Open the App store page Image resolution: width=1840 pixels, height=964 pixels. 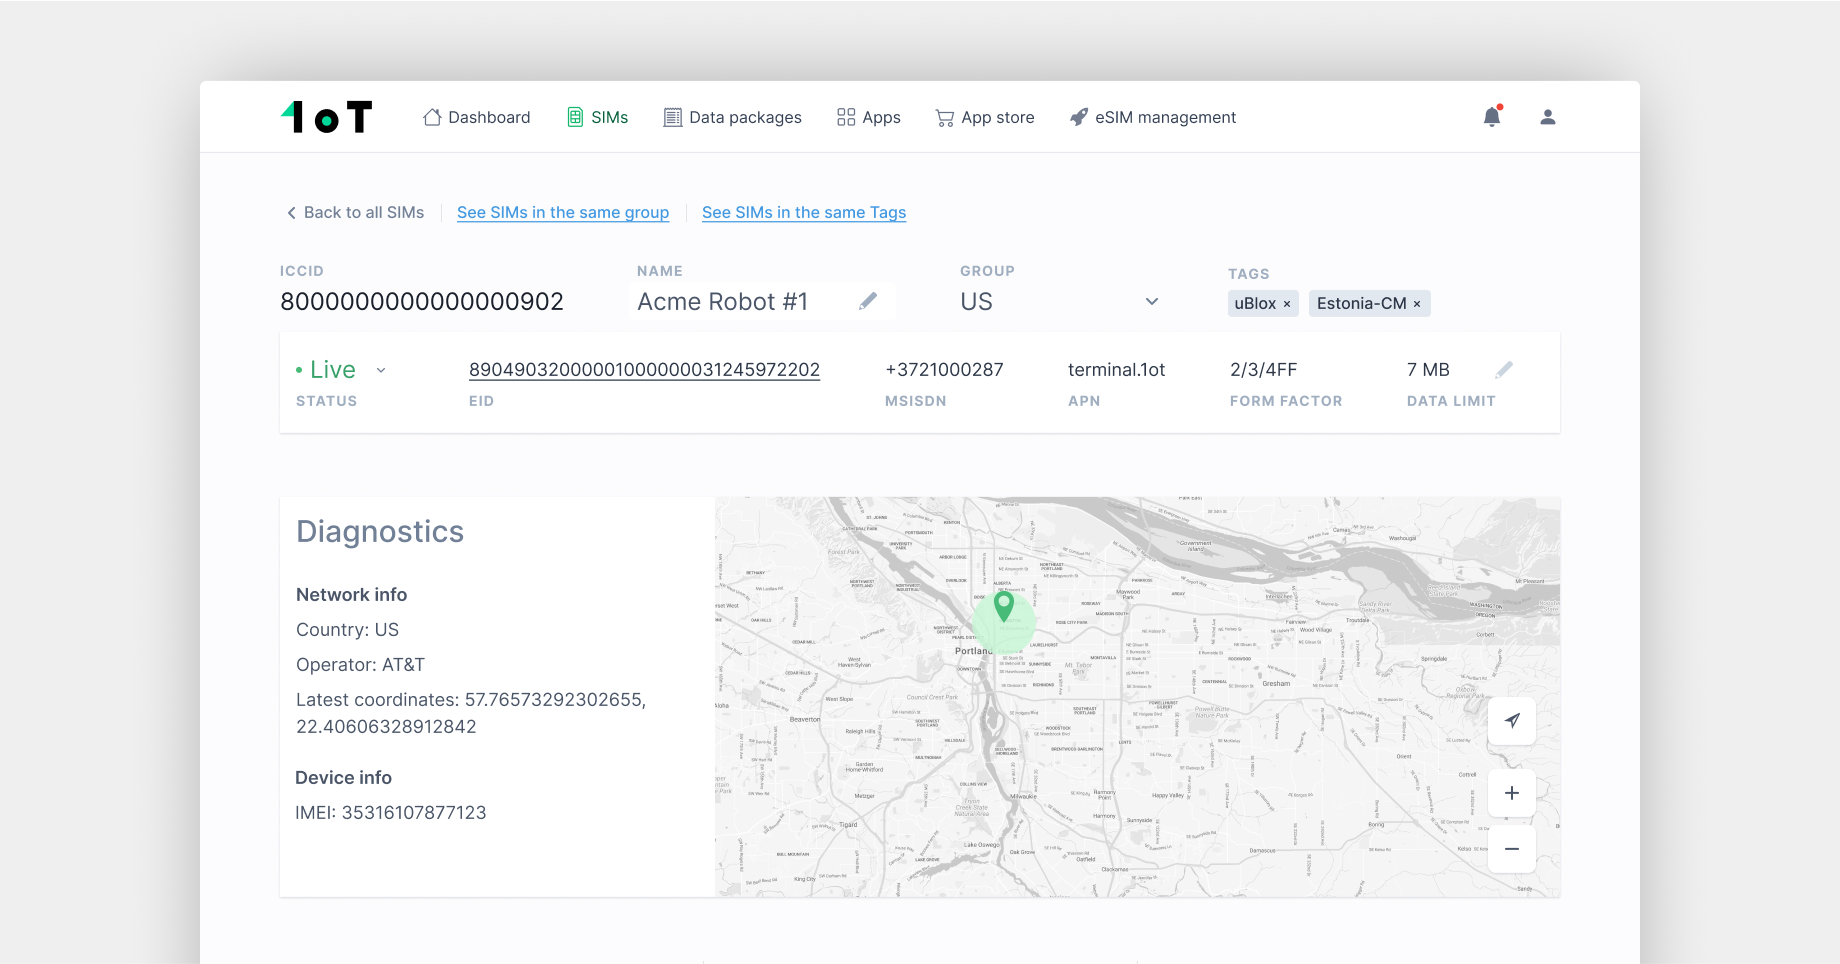tap(984, 117)
